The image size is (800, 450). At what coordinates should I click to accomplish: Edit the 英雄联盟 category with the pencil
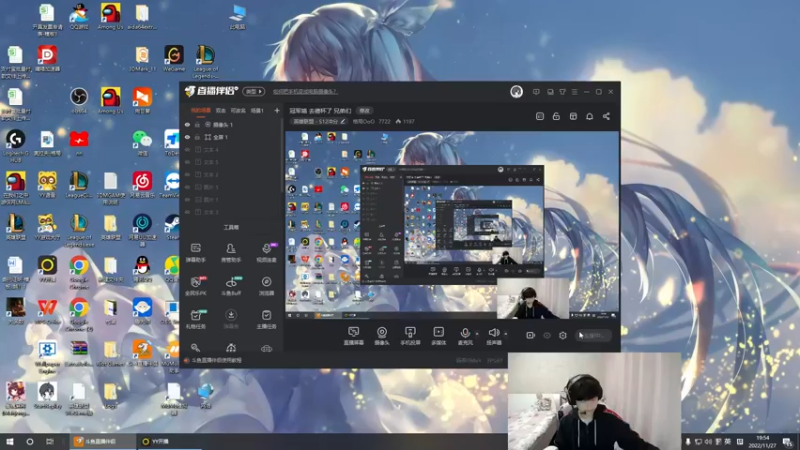343,121
